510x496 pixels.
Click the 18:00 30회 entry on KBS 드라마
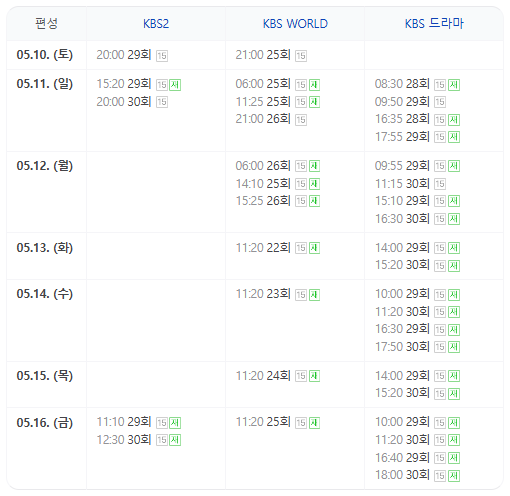click(402, 475)
